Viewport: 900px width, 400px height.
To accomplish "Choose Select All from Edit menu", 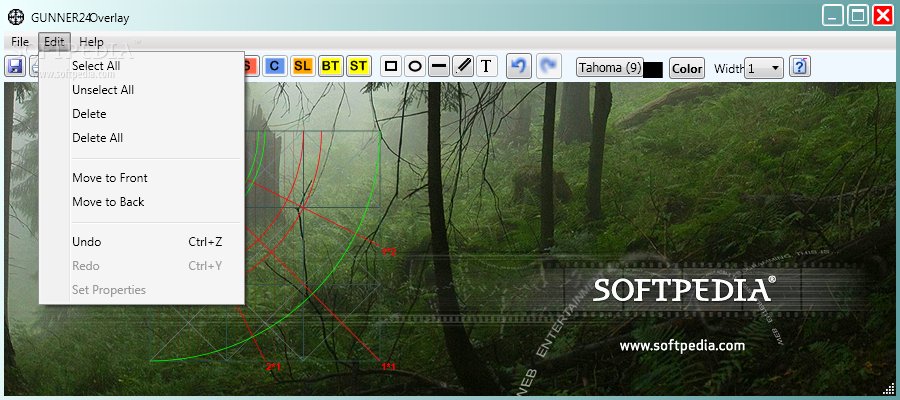I will click(142, 66).
